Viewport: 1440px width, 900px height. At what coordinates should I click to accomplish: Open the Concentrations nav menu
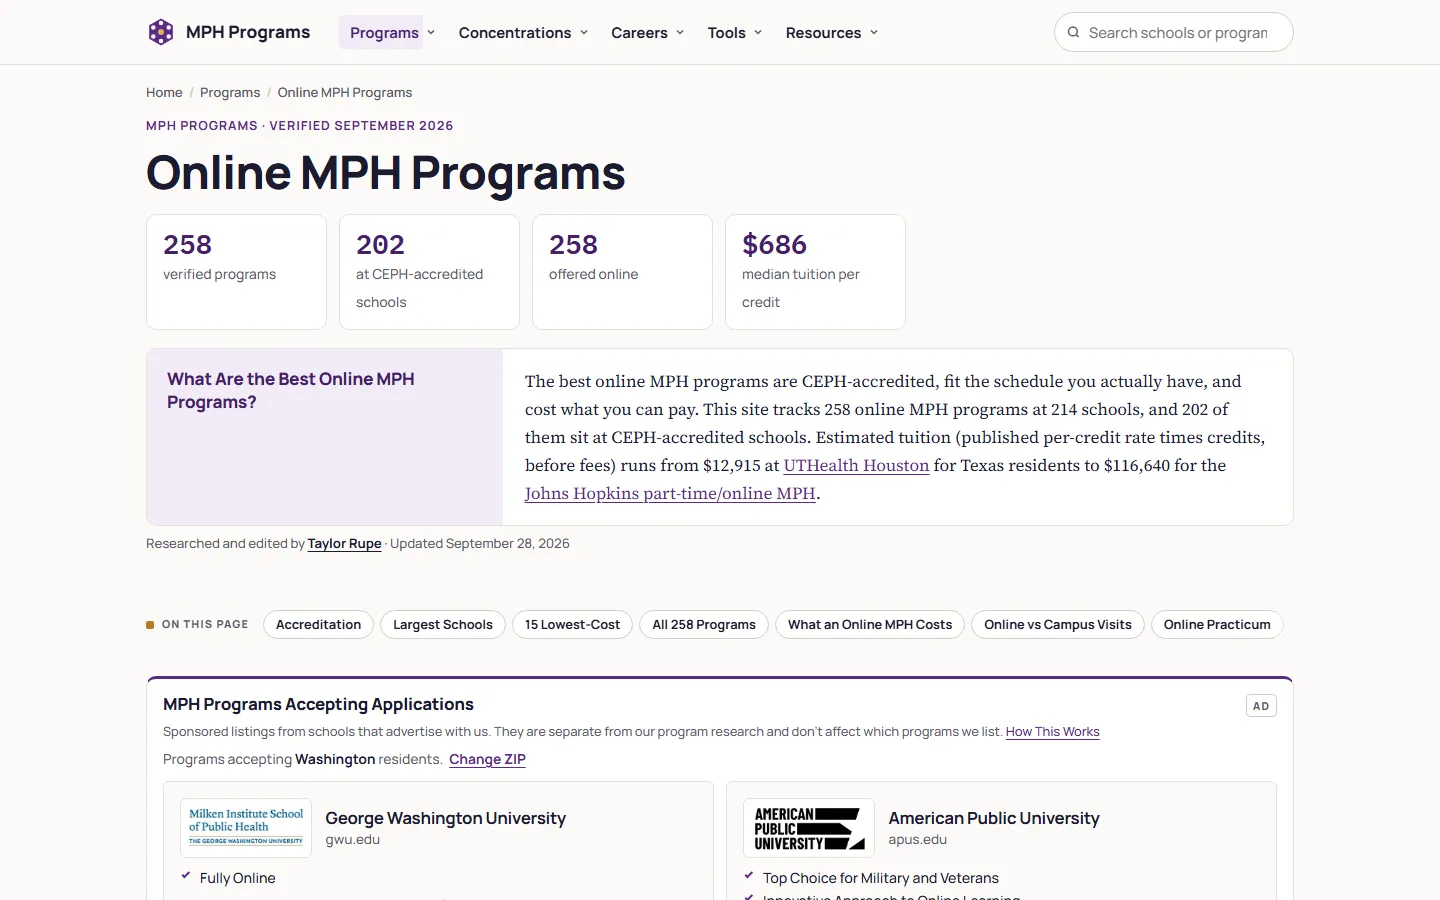click(x=515, y=33)
